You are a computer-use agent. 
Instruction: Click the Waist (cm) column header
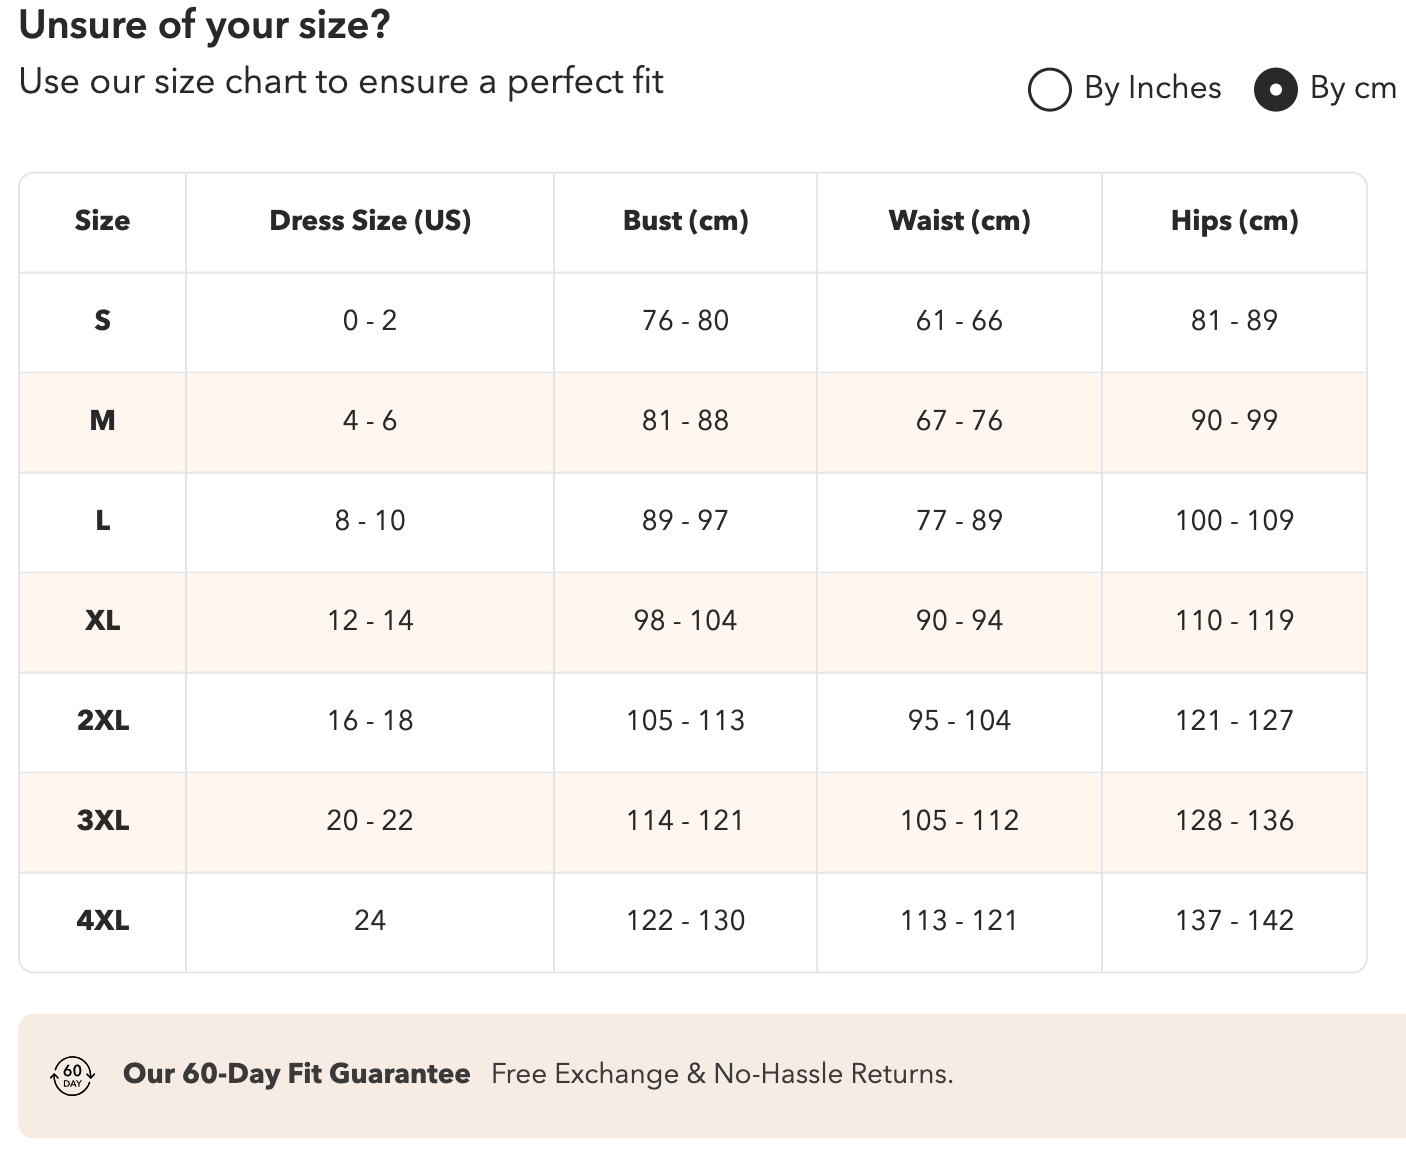point(960,221)
